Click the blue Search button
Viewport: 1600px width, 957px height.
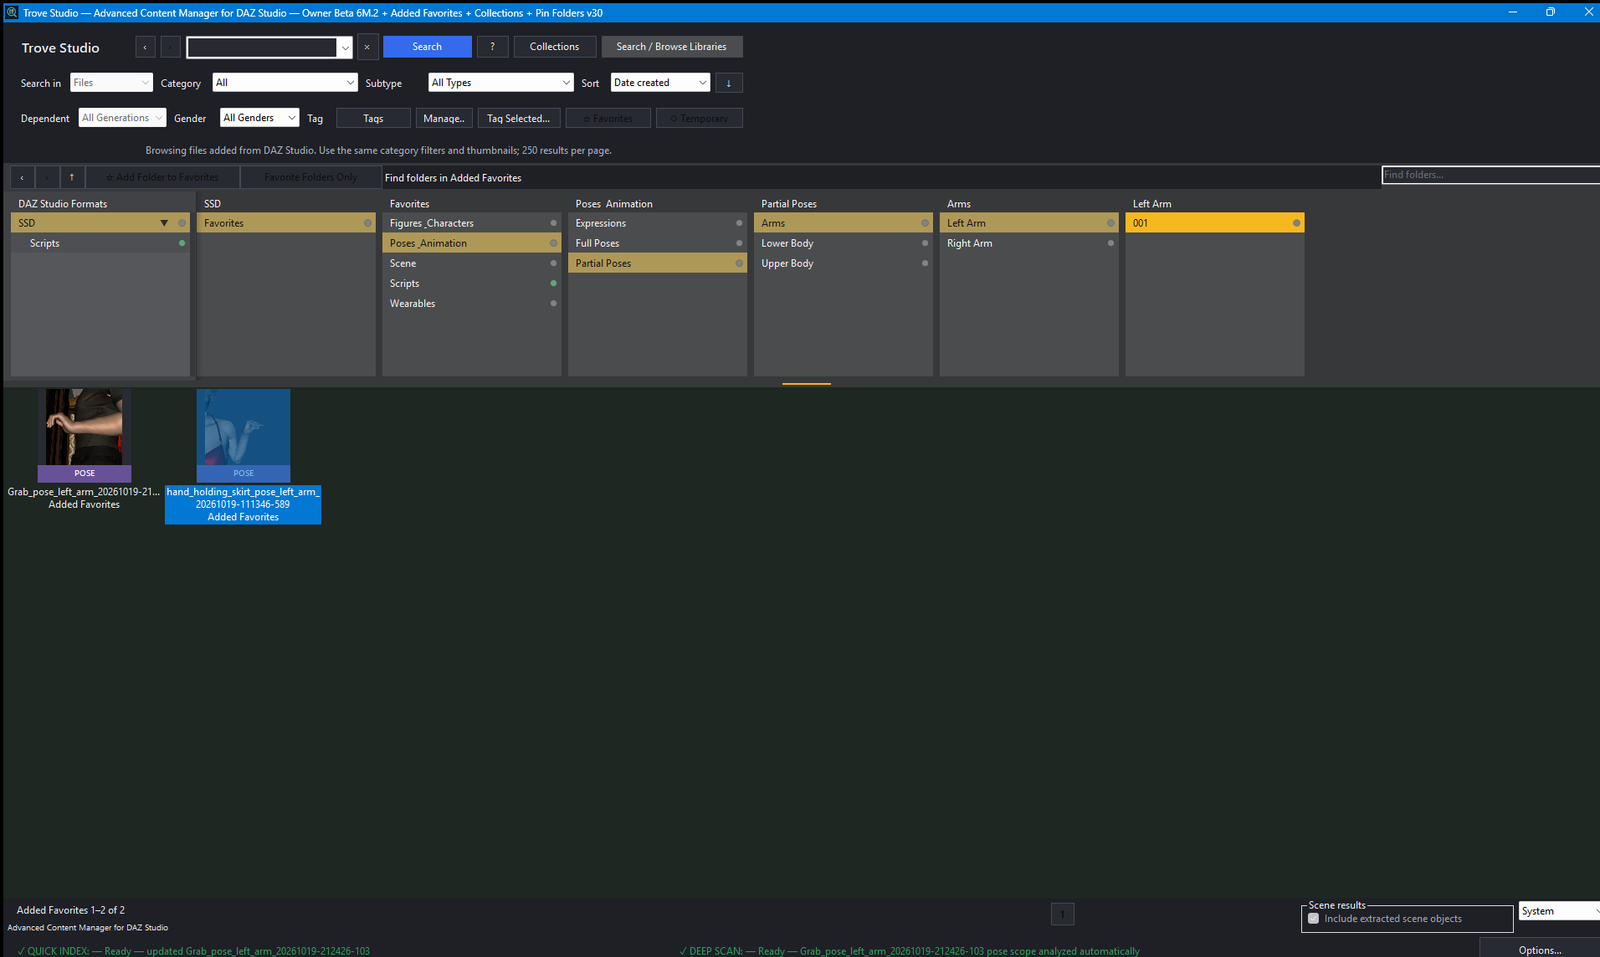coord(427,47)
